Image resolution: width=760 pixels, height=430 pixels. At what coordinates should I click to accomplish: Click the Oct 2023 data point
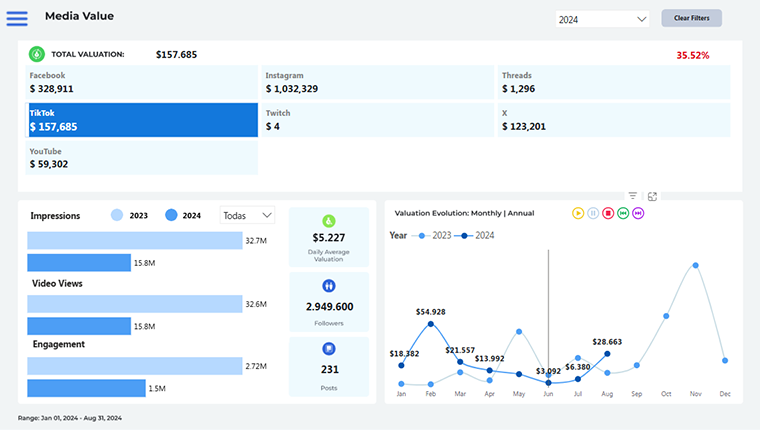666,316
